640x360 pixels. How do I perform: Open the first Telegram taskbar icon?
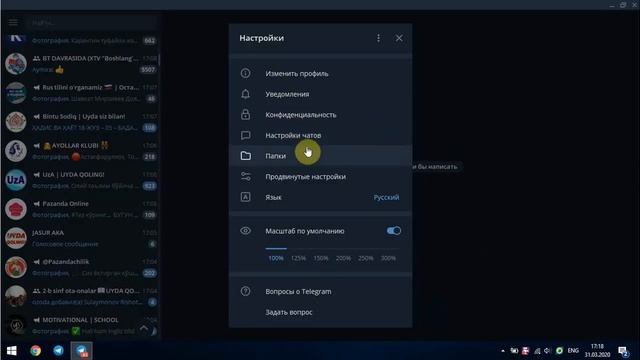[x=58, y=351]
